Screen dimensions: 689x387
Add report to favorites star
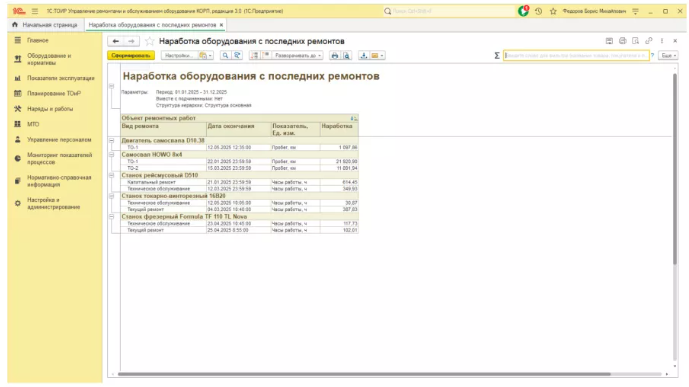(149, 41)
